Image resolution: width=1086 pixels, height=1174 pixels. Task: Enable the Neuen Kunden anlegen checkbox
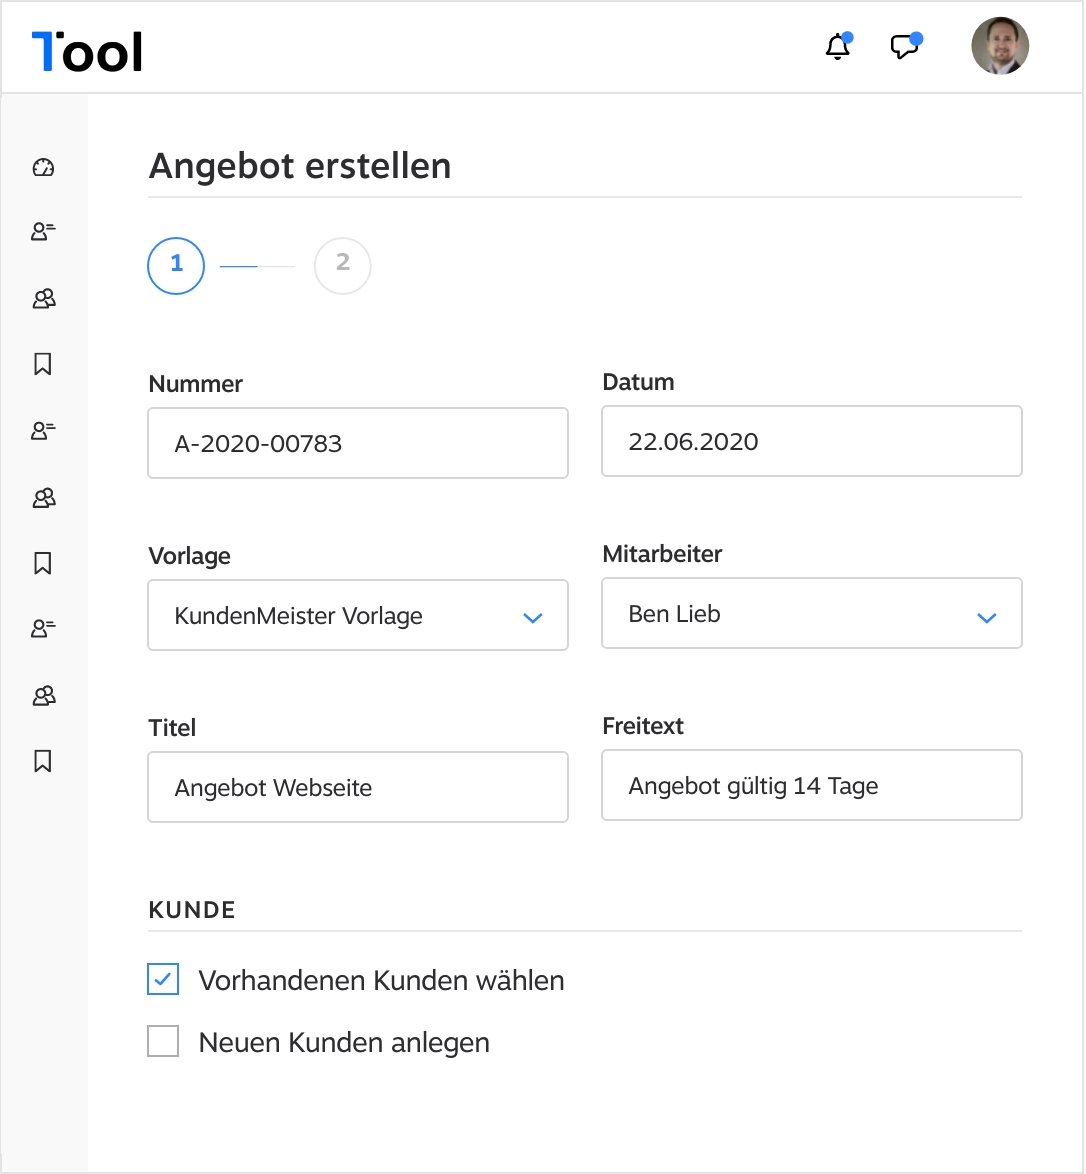coord(163,1042)
